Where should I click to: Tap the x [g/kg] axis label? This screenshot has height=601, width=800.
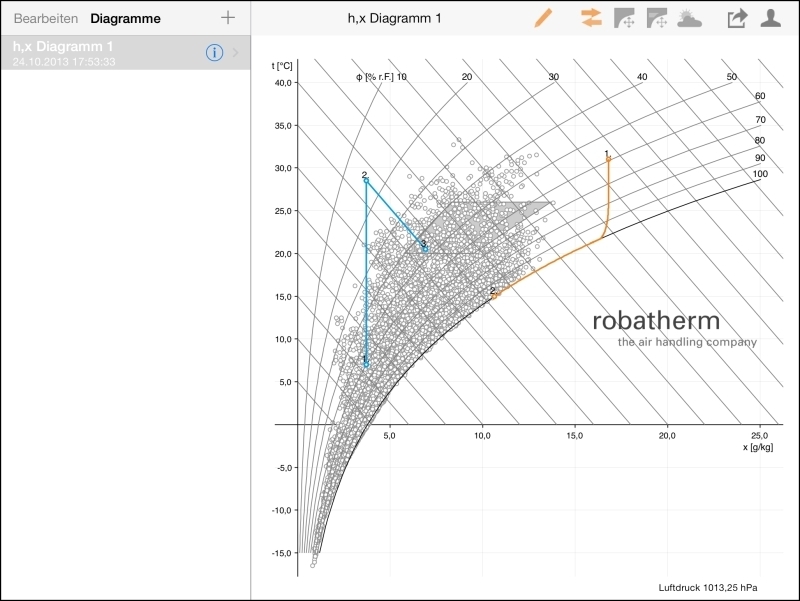click(x=758, y=447)
